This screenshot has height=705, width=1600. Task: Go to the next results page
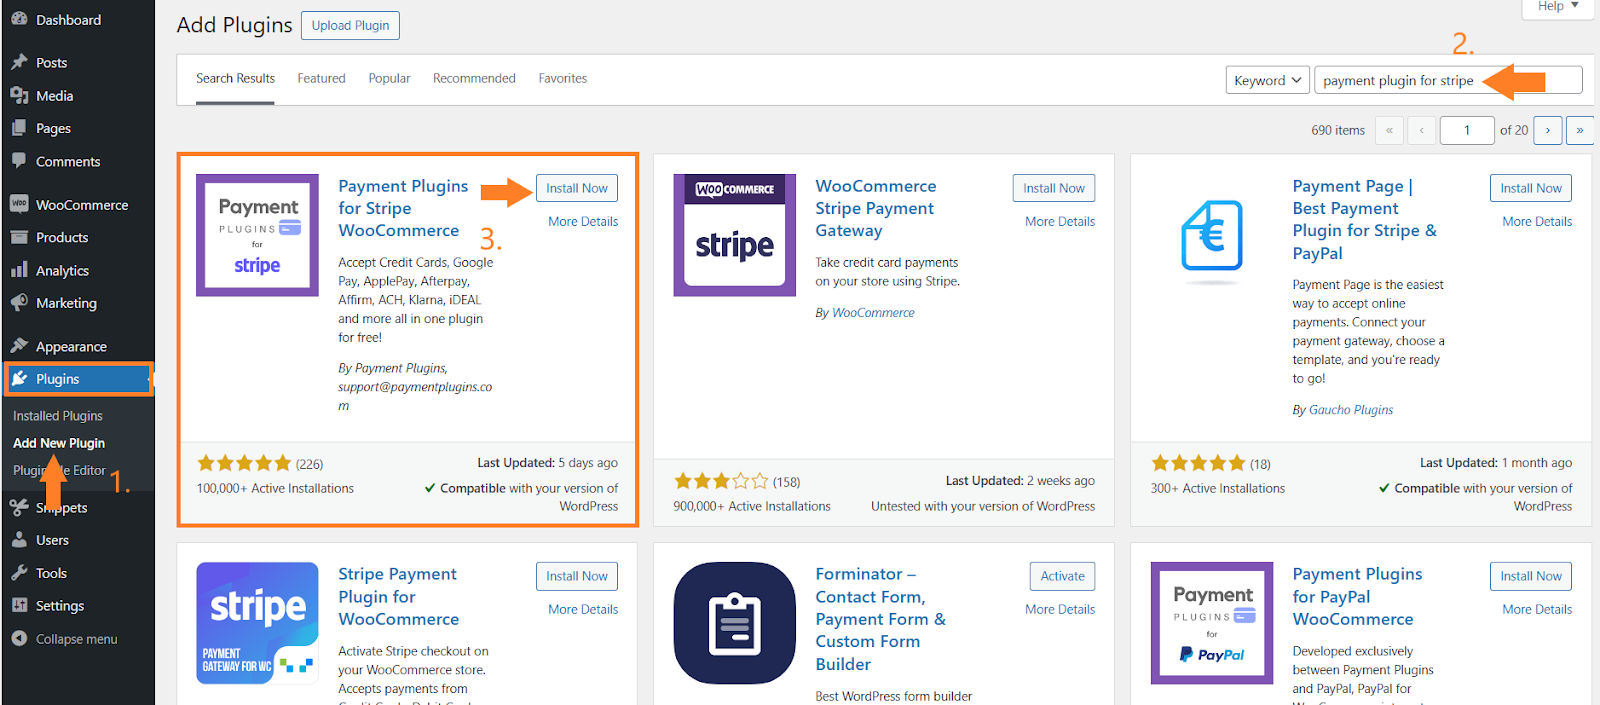click(x=1548, y=130)
